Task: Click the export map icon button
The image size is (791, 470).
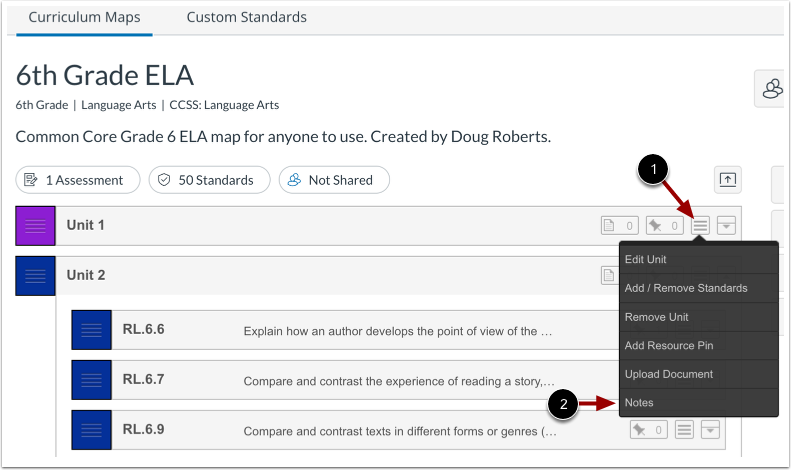Action: point(727,180)
